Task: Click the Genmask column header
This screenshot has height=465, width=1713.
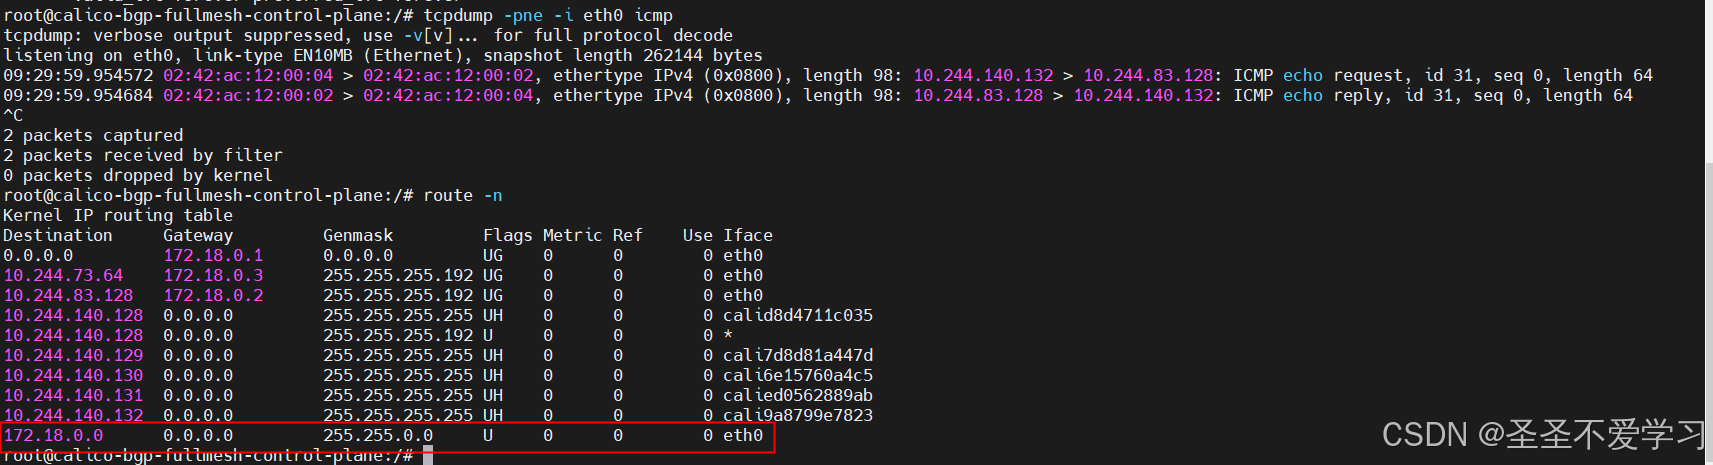Action: [x=358, y=235]
